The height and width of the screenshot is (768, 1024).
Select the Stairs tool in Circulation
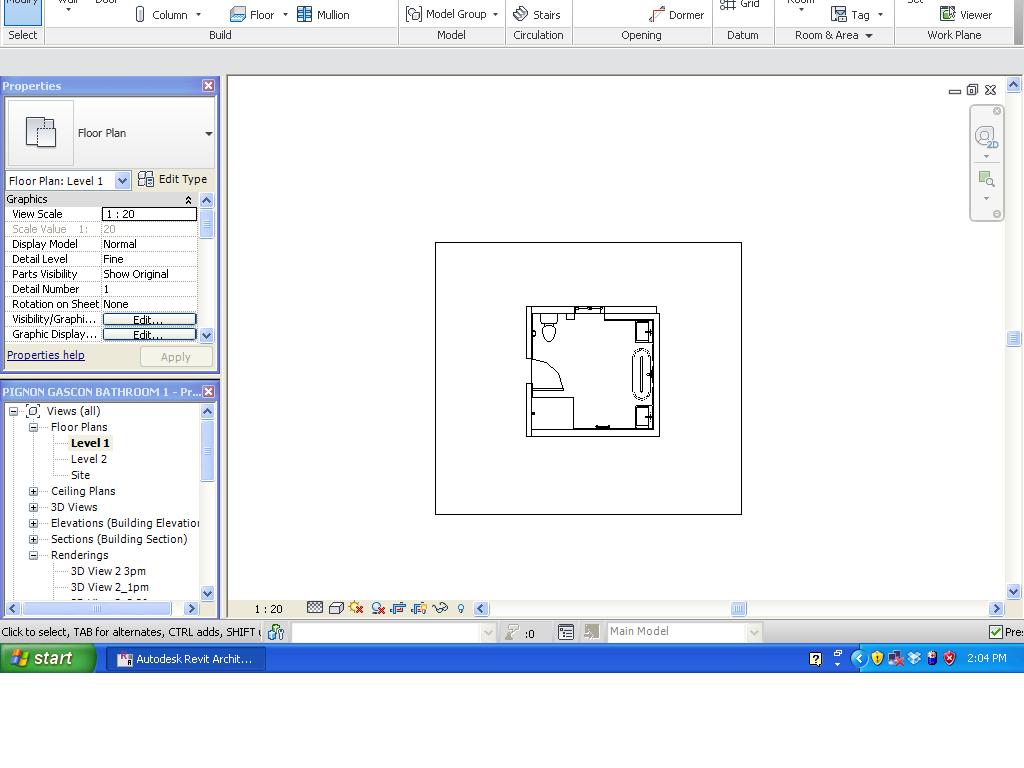536,14
